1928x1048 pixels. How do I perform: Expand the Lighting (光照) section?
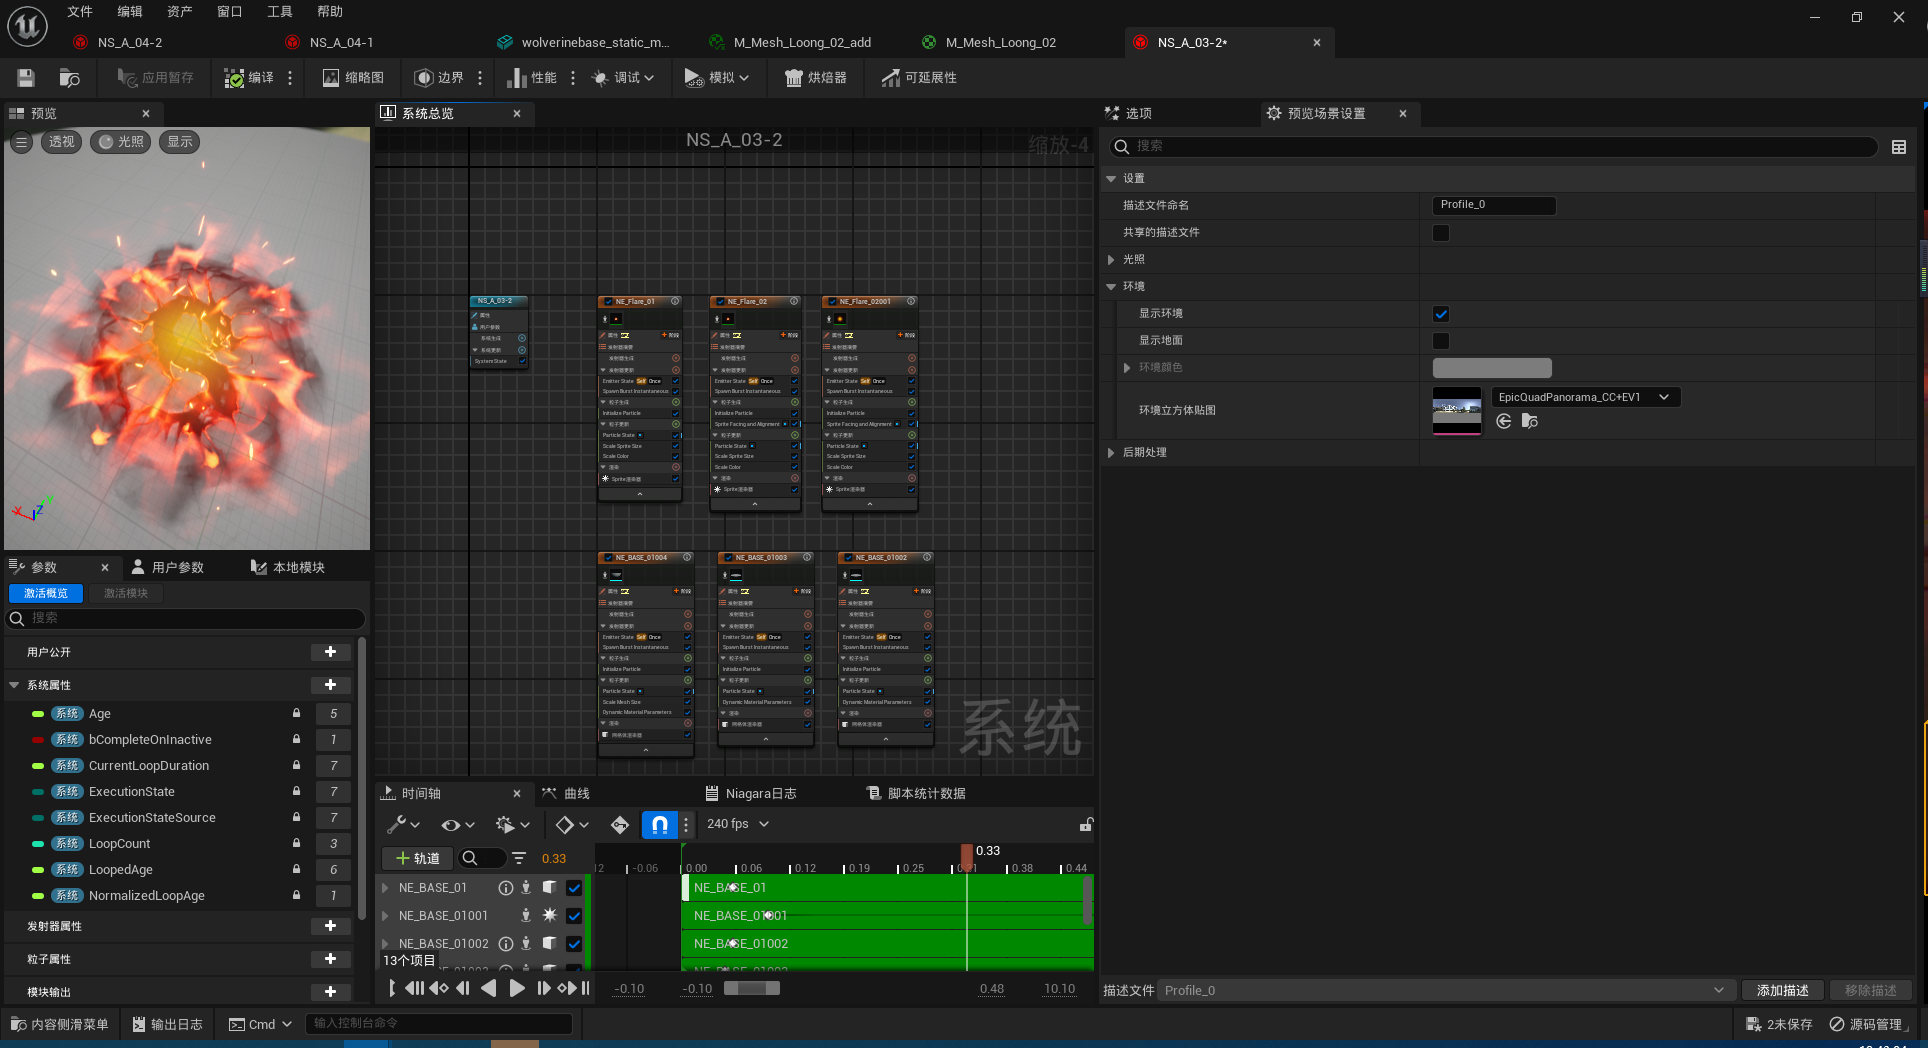[x=1111, y=260]
